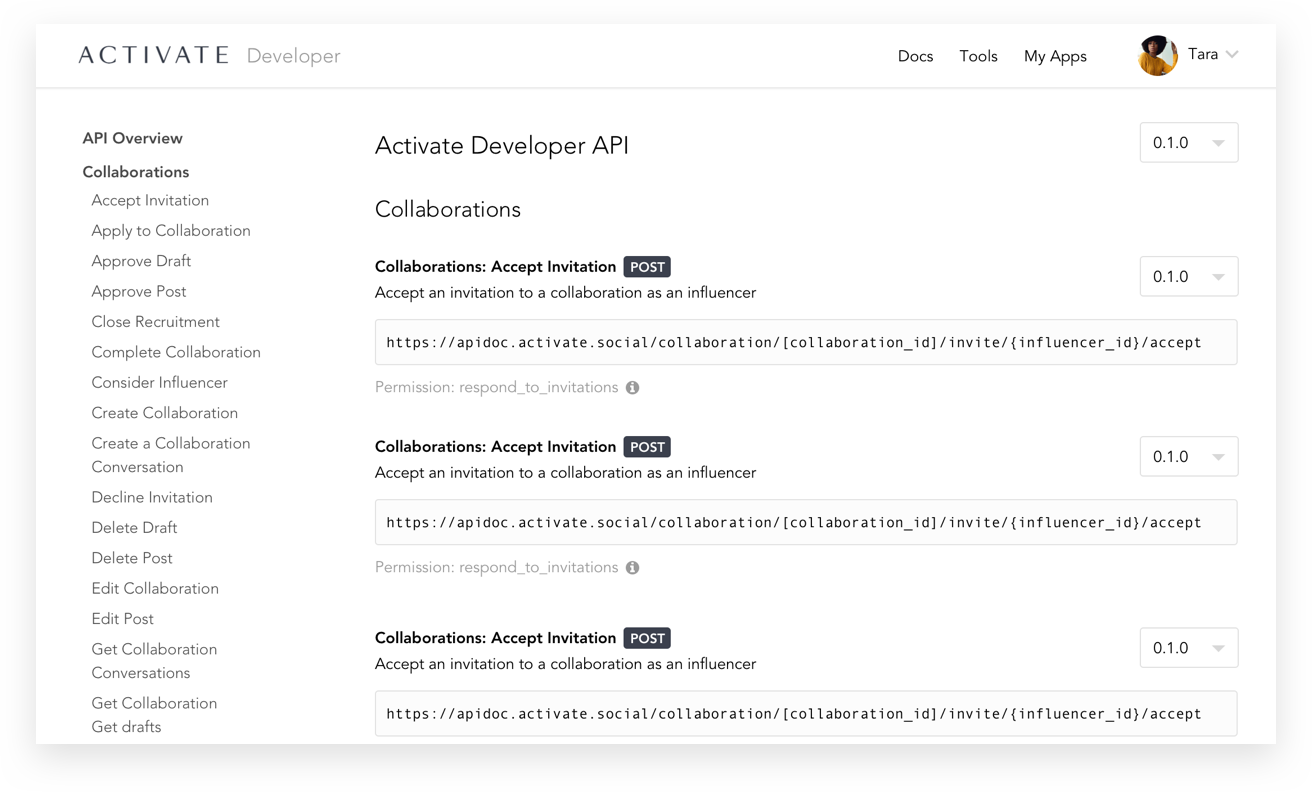
Task: Click the Collaborations main heading
Action: [448, 209]
